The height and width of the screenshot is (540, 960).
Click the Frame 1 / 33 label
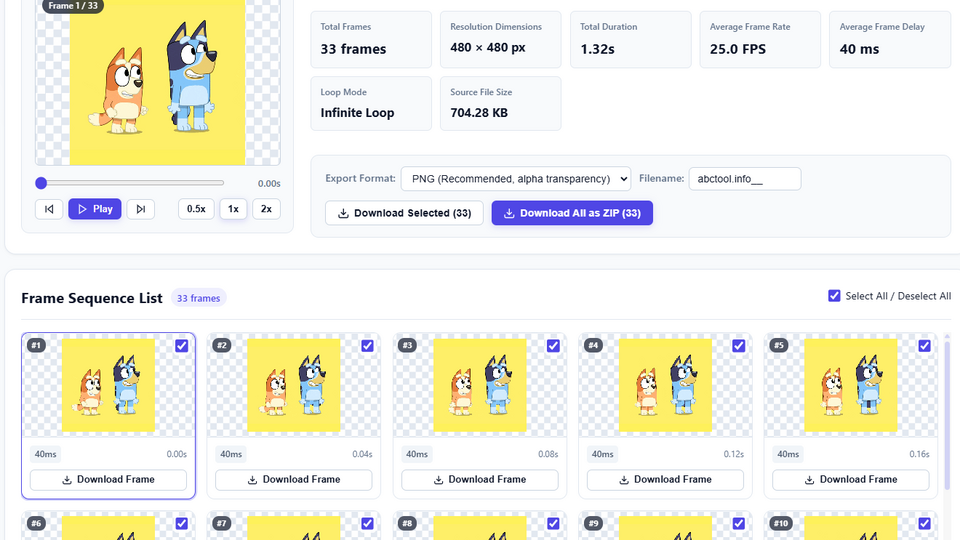pyautogui.click(x=73, y=6)
